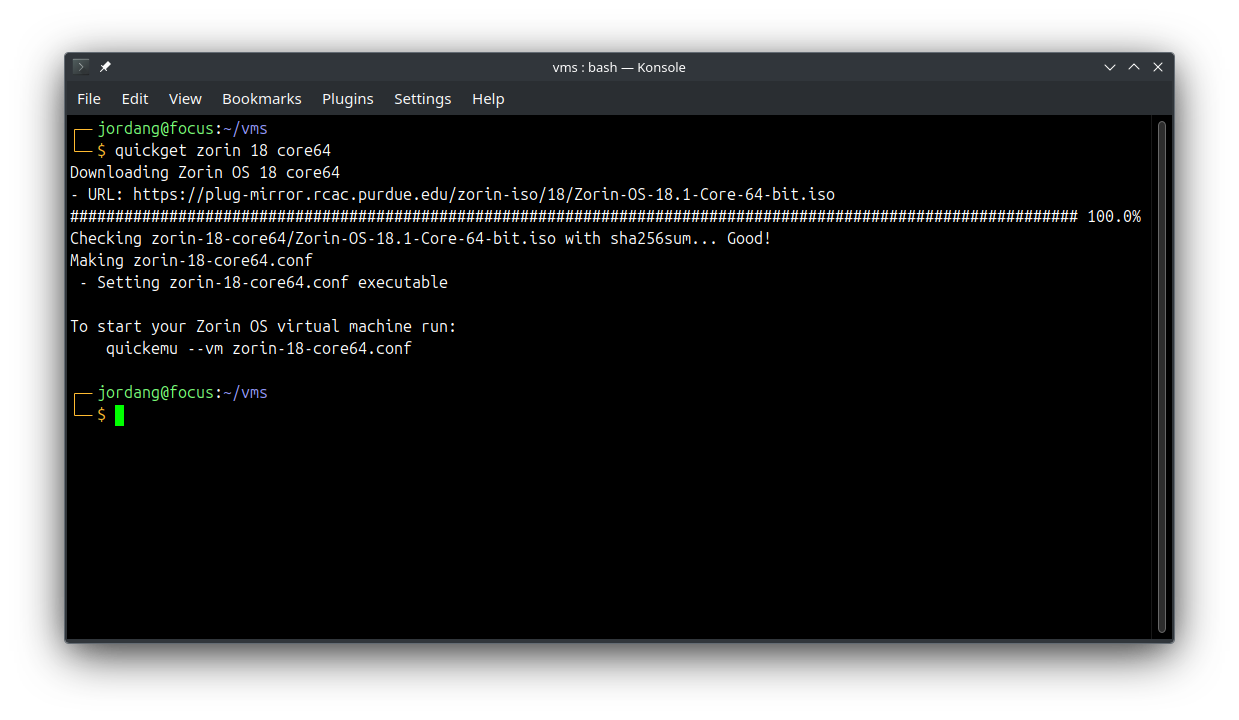The image size is (1239, 720).
Task: Click 'Making zorin-18-core64.conf' line
Action: [x=191, y=260]
